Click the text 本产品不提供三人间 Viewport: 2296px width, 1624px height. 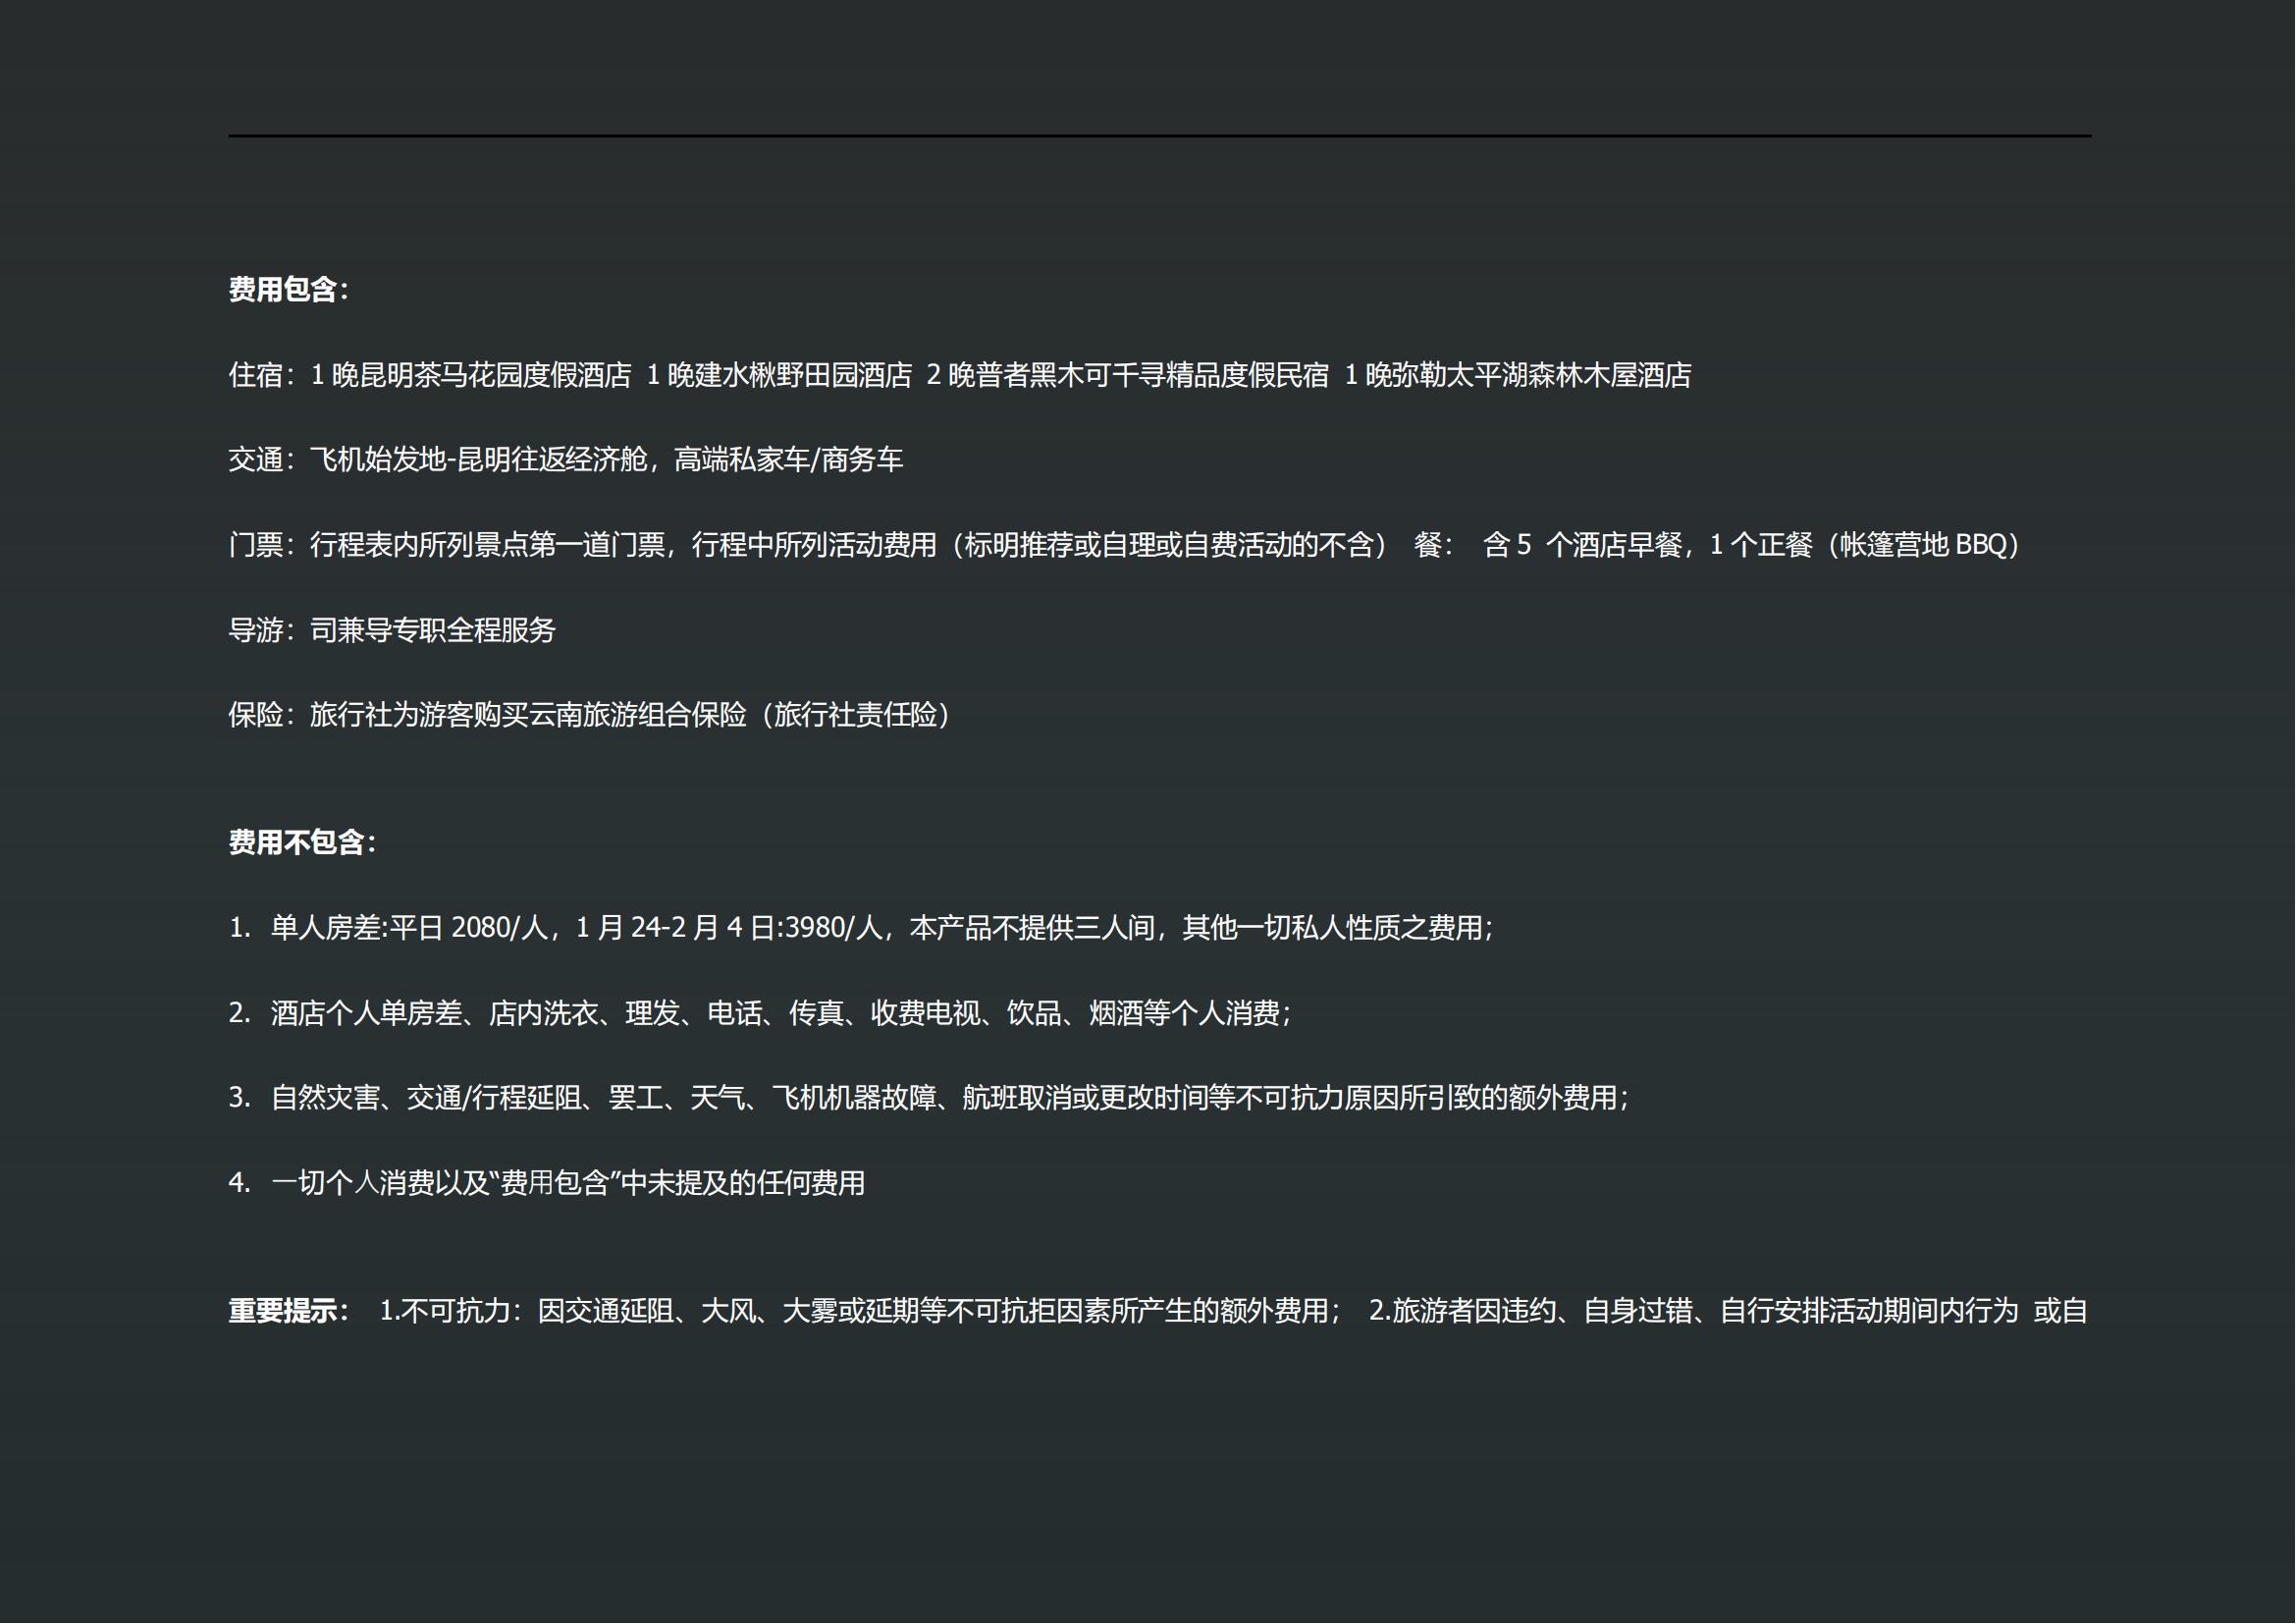1032,928
